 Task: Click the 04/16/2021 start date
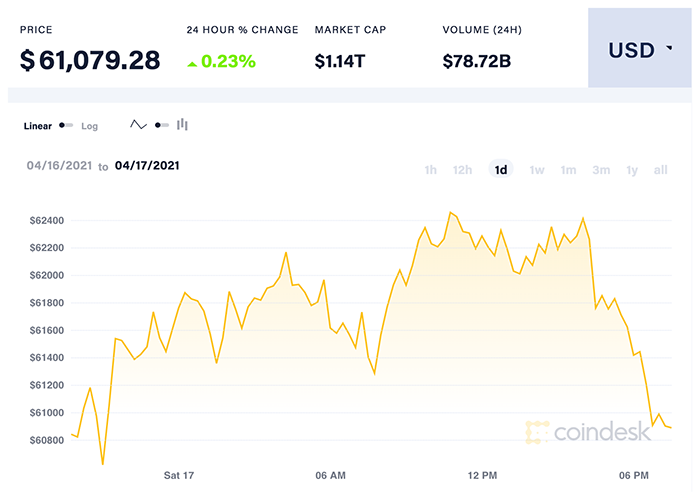click(59, 166)
